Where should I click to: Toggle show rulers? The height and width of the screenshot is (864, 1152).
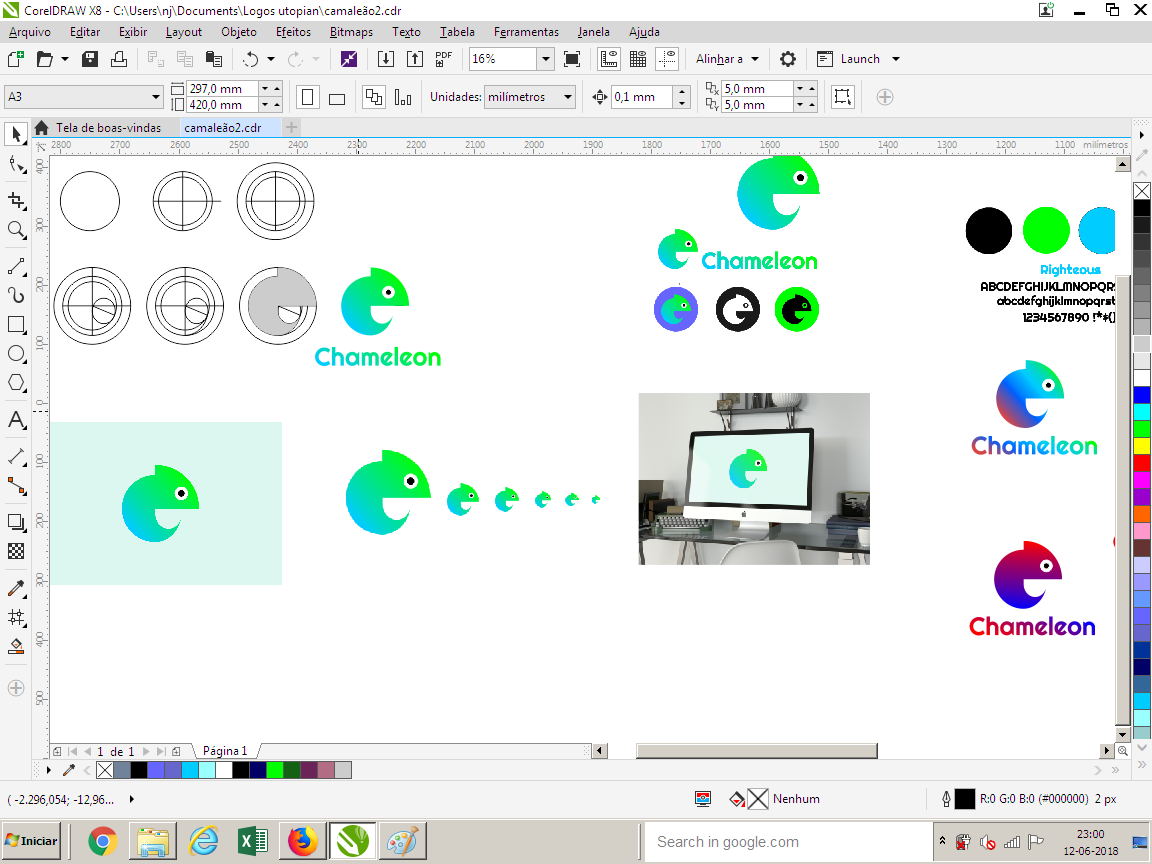pyautogui.click(x=609, y=59)
